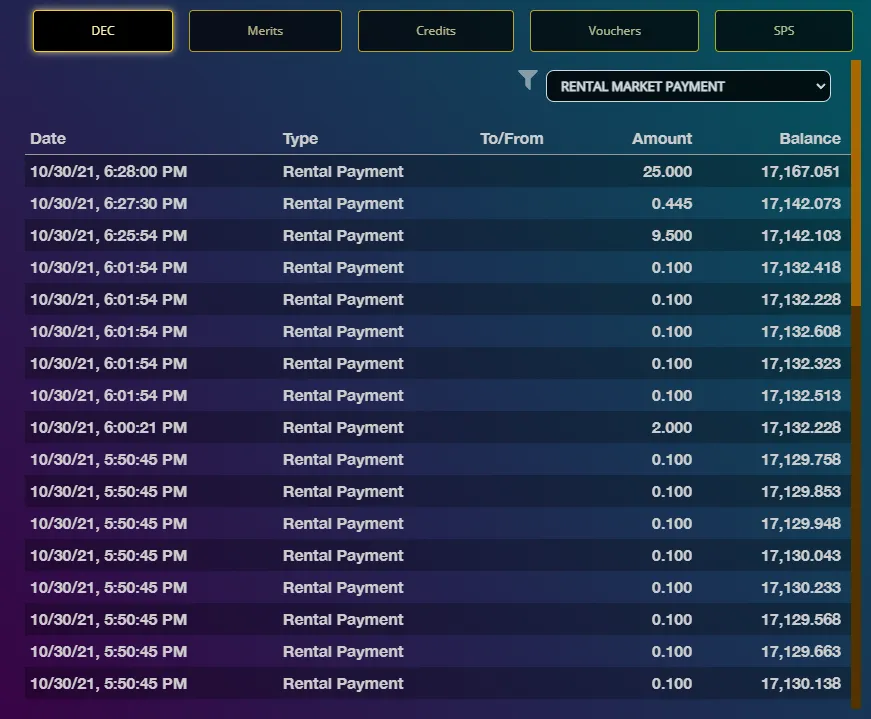
Task: Click balance 17,129.758
Action: click(x=800, y=460)
